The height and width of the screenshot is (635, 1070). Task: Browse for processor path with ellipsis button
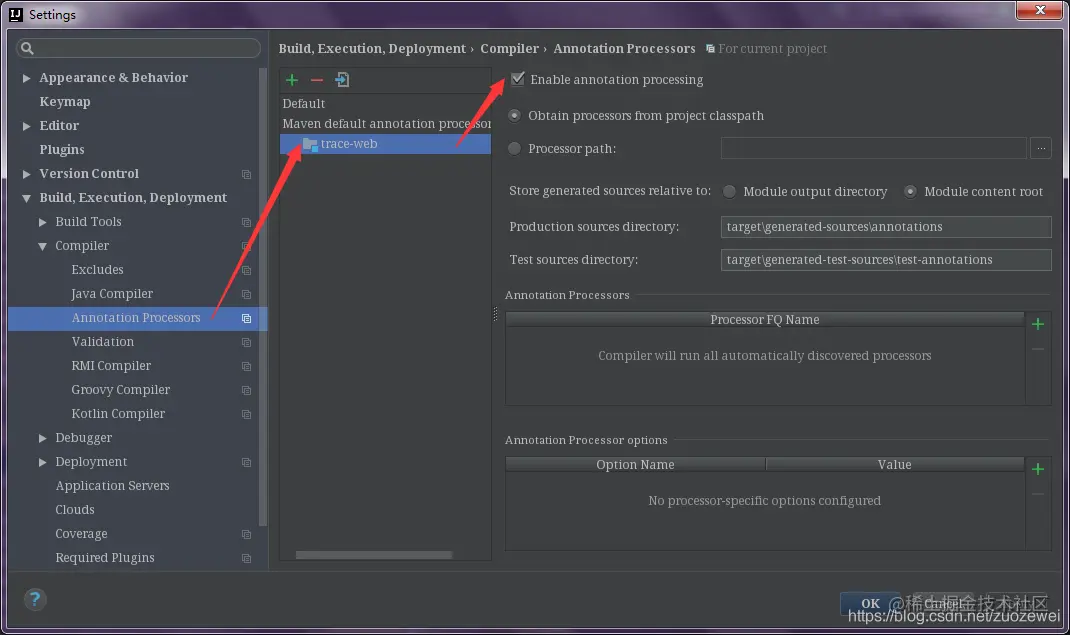coord(1041,148)
